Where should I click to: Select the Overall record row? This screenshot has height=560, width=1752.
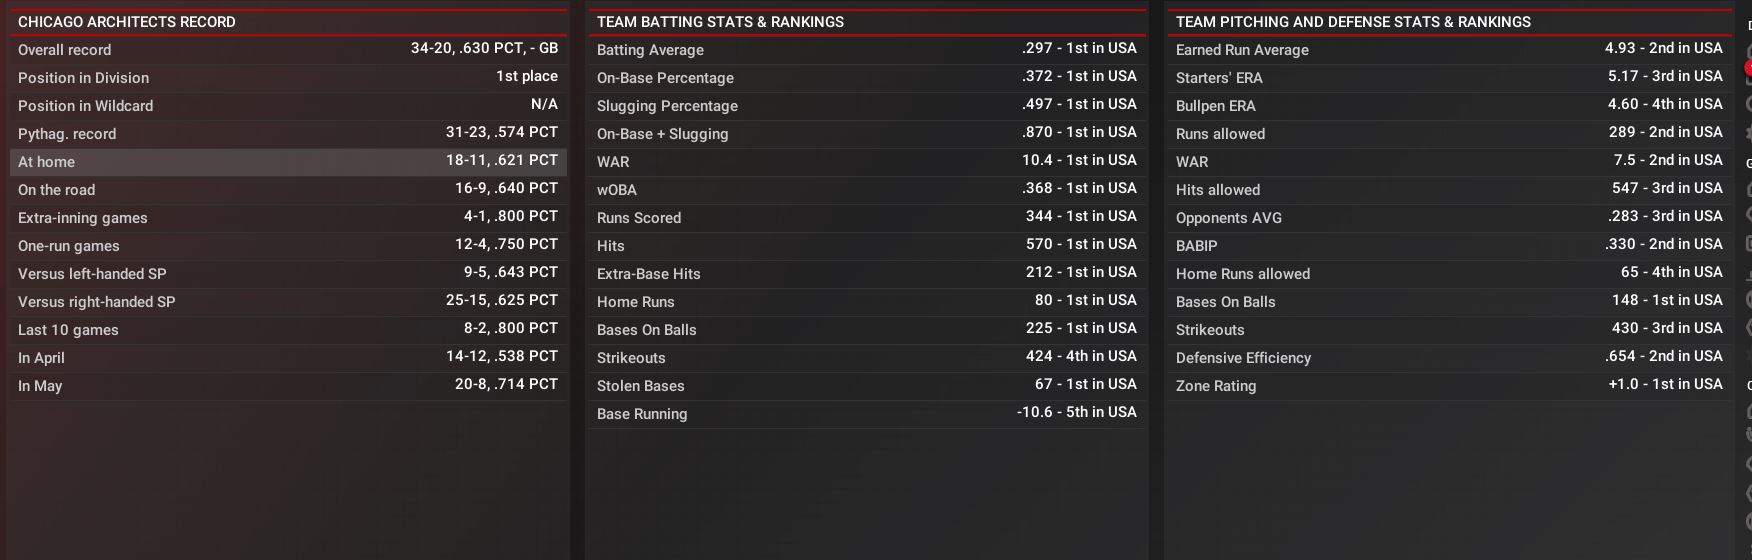click(x=288, y=50)
